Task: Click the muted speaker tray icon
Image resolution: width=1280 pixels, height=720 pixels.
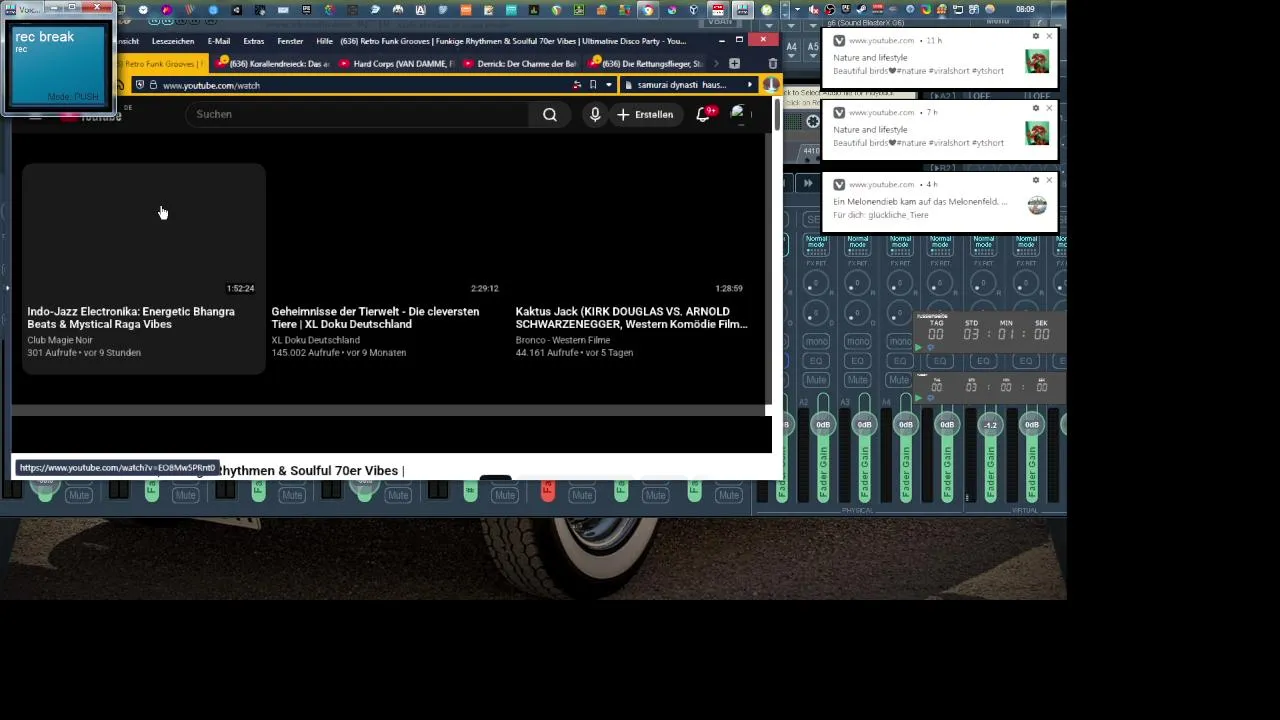Action: 816,10
